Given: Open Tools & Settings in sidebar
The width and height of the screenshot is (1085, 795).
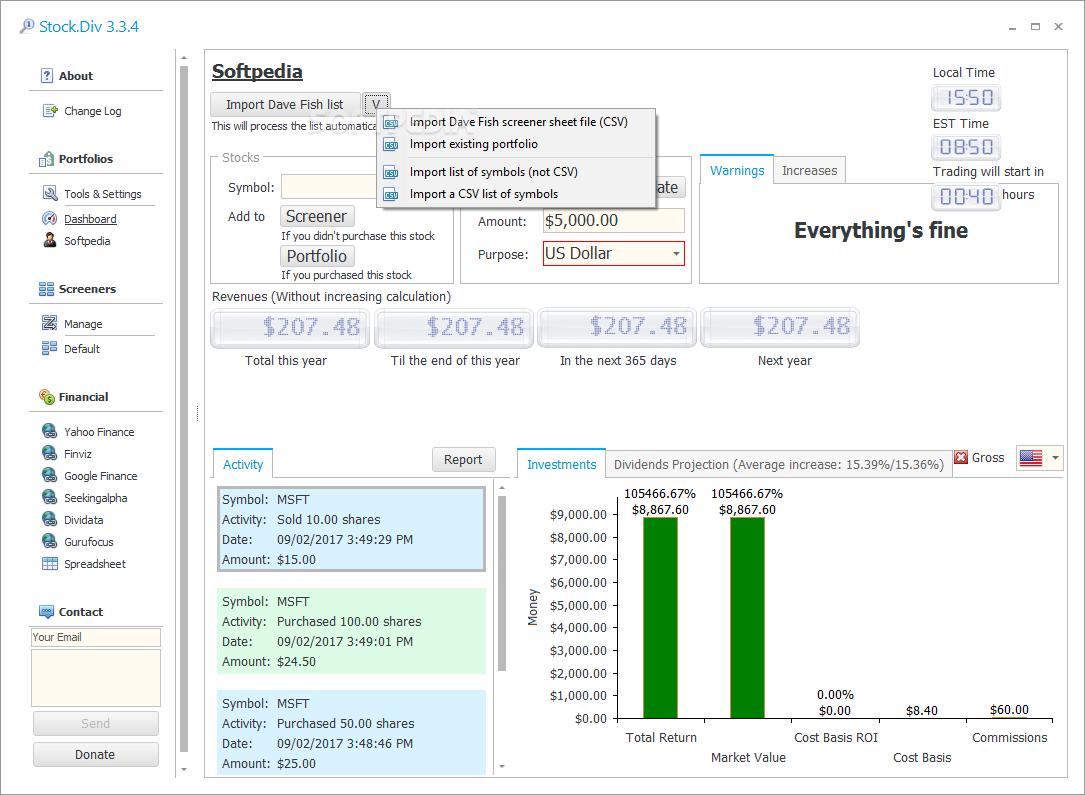Looking at the screenshot, I should pos(102,194).
